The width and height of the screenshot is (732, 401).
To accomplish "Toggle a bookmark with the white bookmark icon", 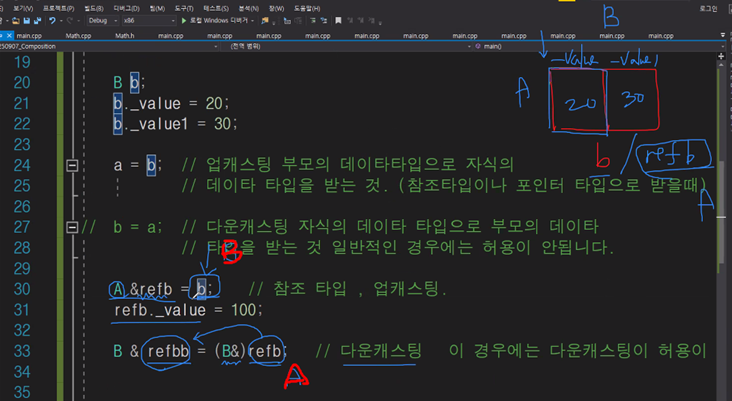I will (x=338, y=21).
